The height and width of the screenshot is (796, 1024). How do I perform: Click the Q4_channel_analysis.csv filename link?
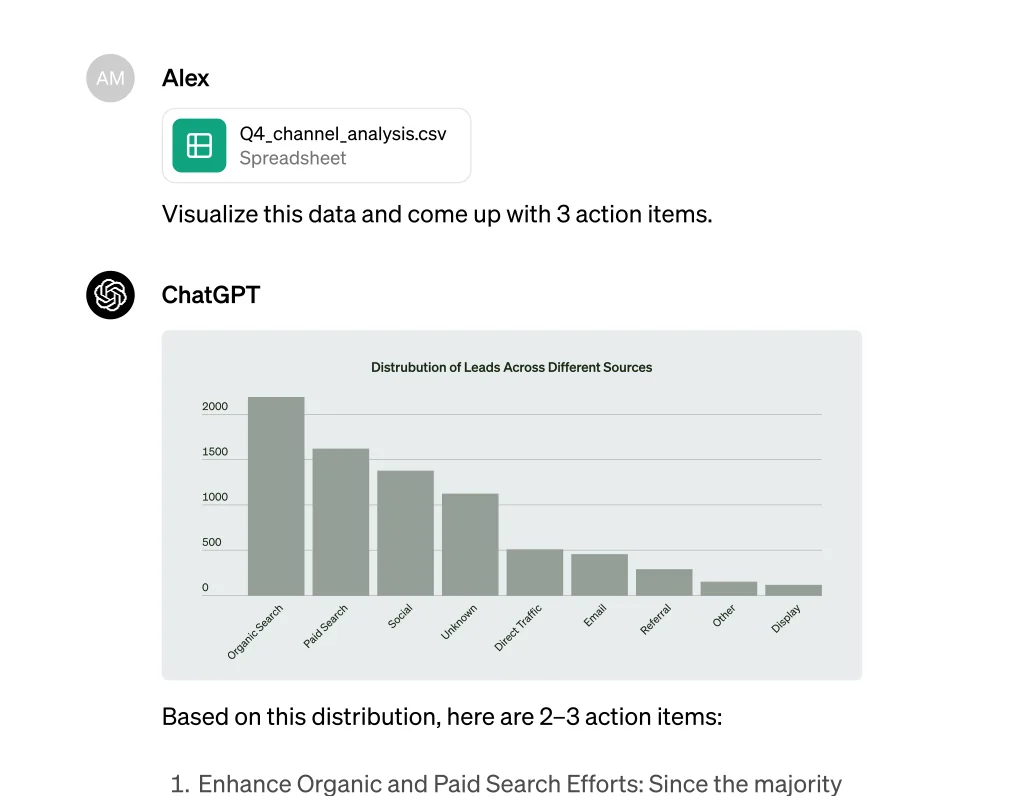coord(343,133)
